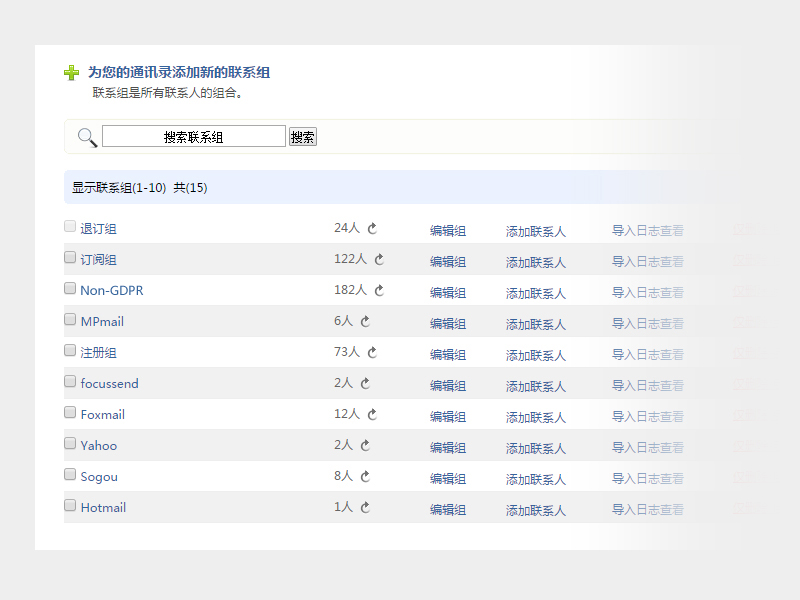Click the green plus add-group icon
The height and width of the screenshot is (600, 800).
pyautogui.click(x=71, y=73)
